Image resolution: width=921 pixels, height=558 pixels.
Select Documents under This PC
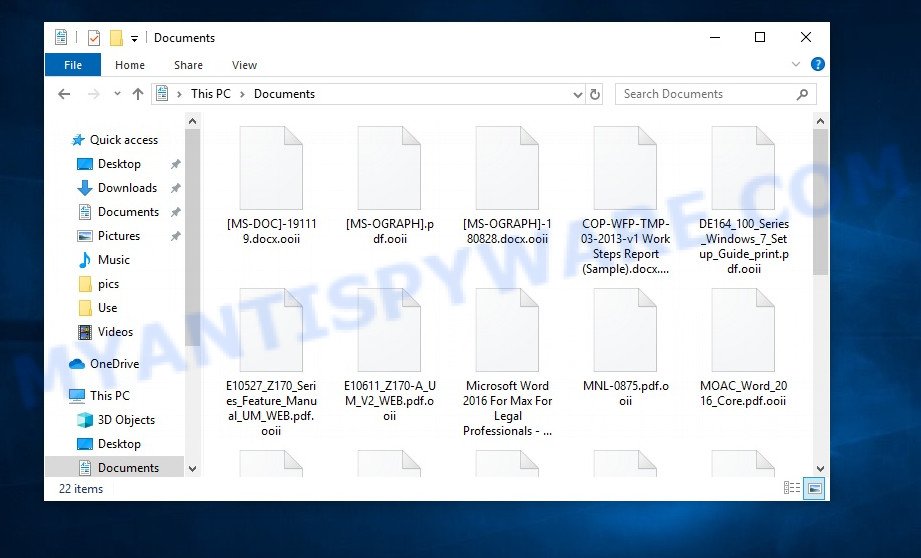[128, 468]
